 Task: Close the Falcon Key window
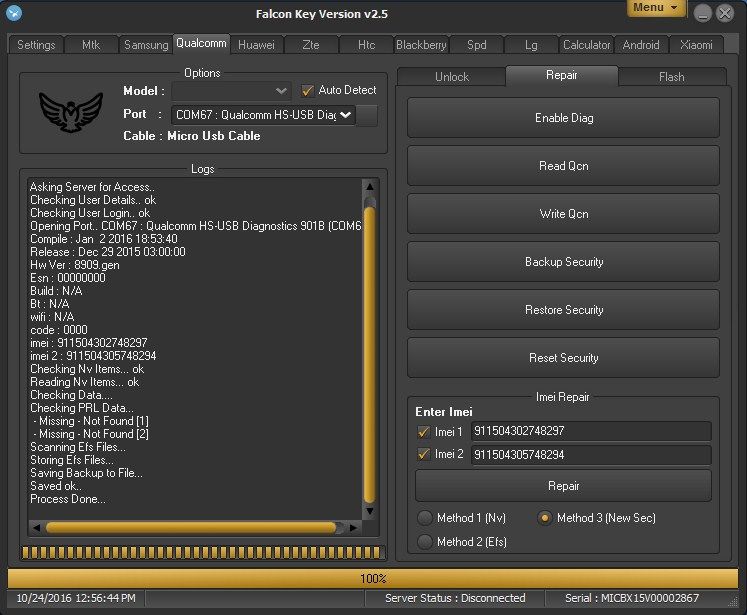click(726, 13)
